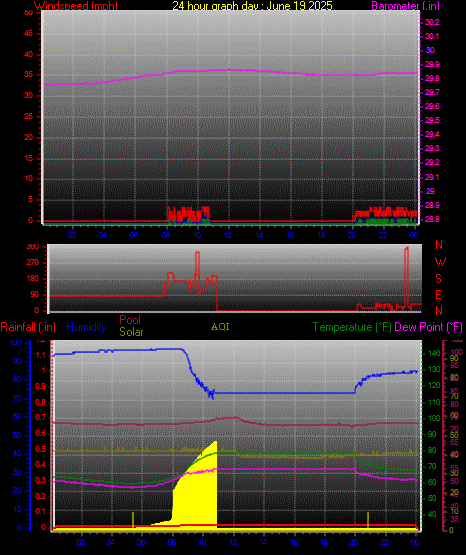Click the Humidity legend label

pos(86,327)
